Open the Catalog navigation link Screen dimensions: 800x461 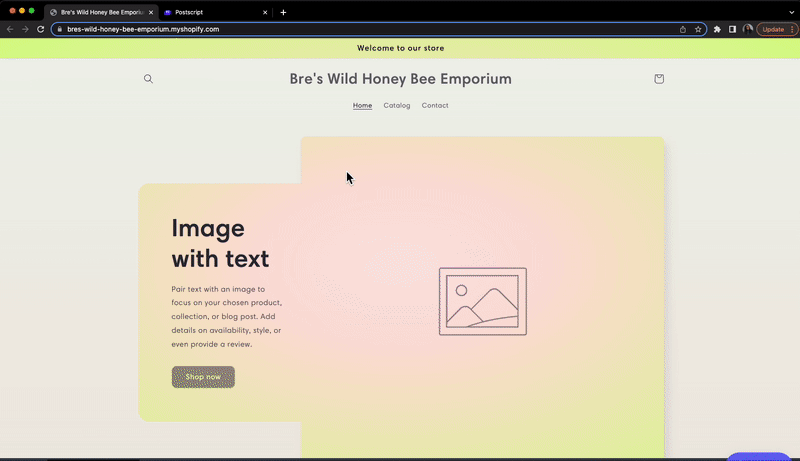(x=396, y=106)
